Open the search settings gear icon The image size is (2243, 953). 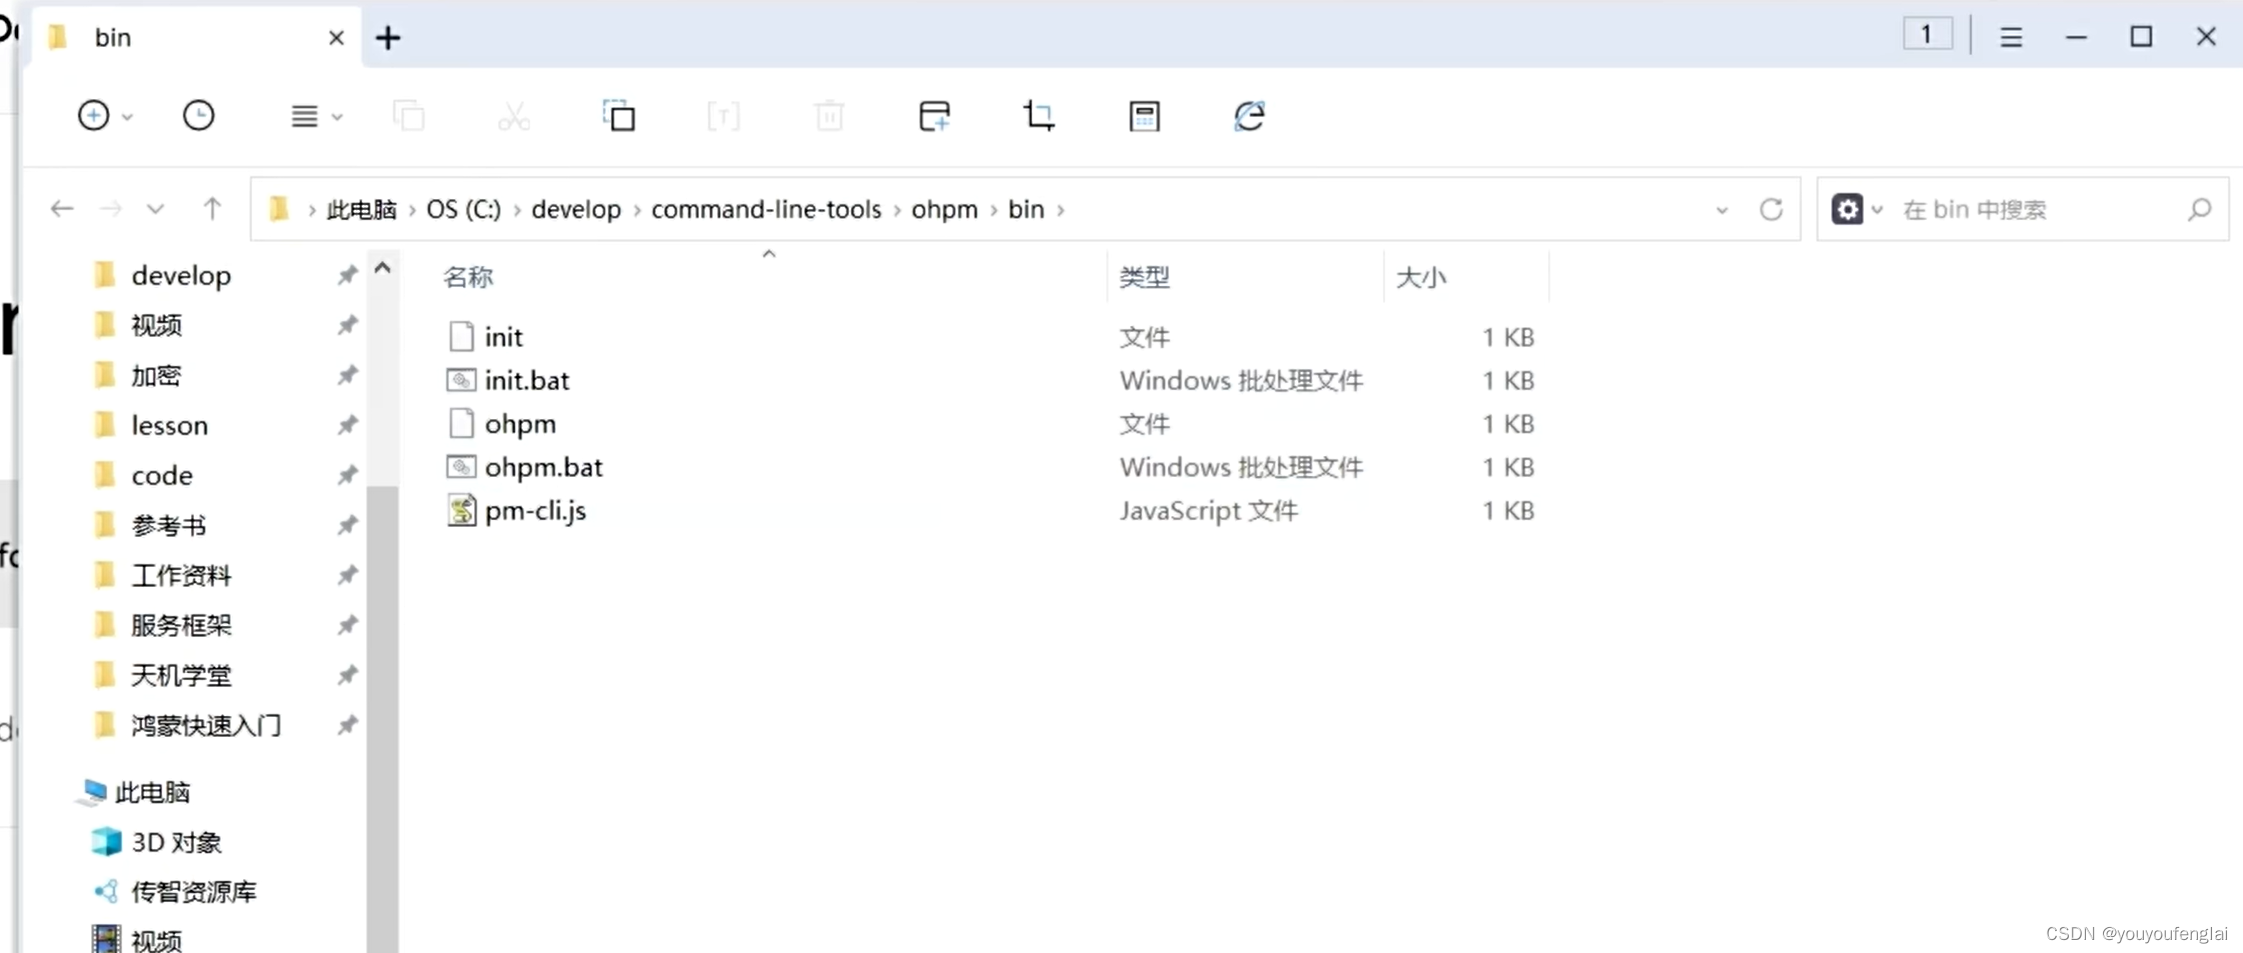click(1847, 209)
